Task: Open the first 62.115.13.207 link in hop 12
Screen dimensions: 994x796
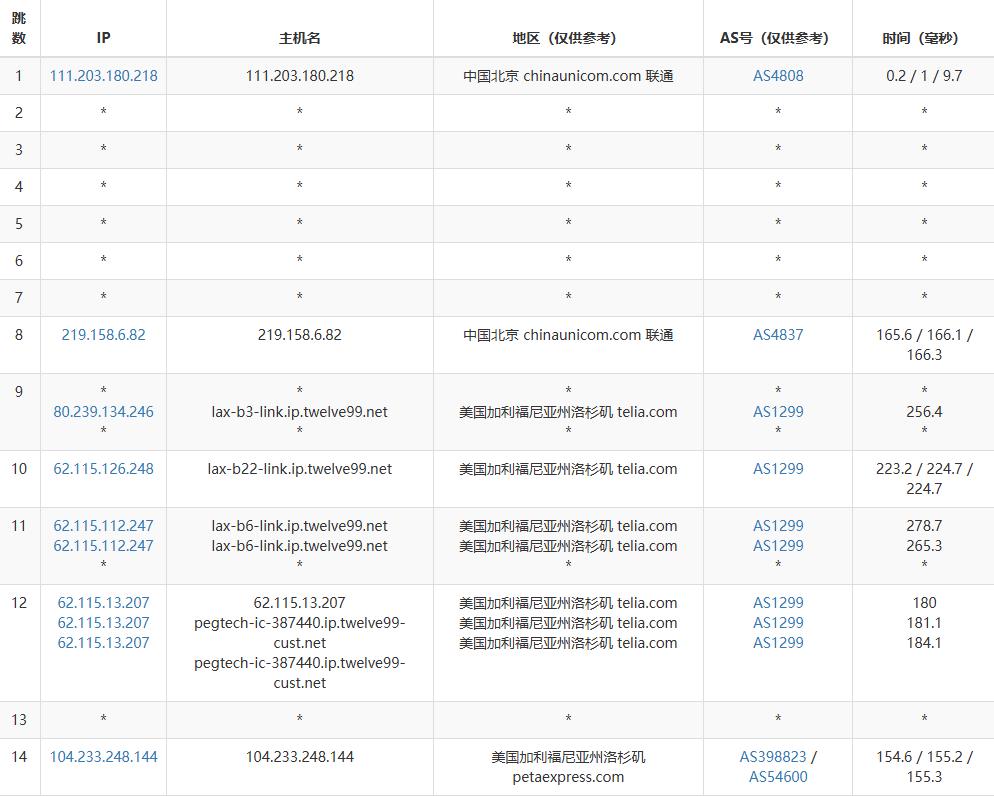Action: click(103, 603)
